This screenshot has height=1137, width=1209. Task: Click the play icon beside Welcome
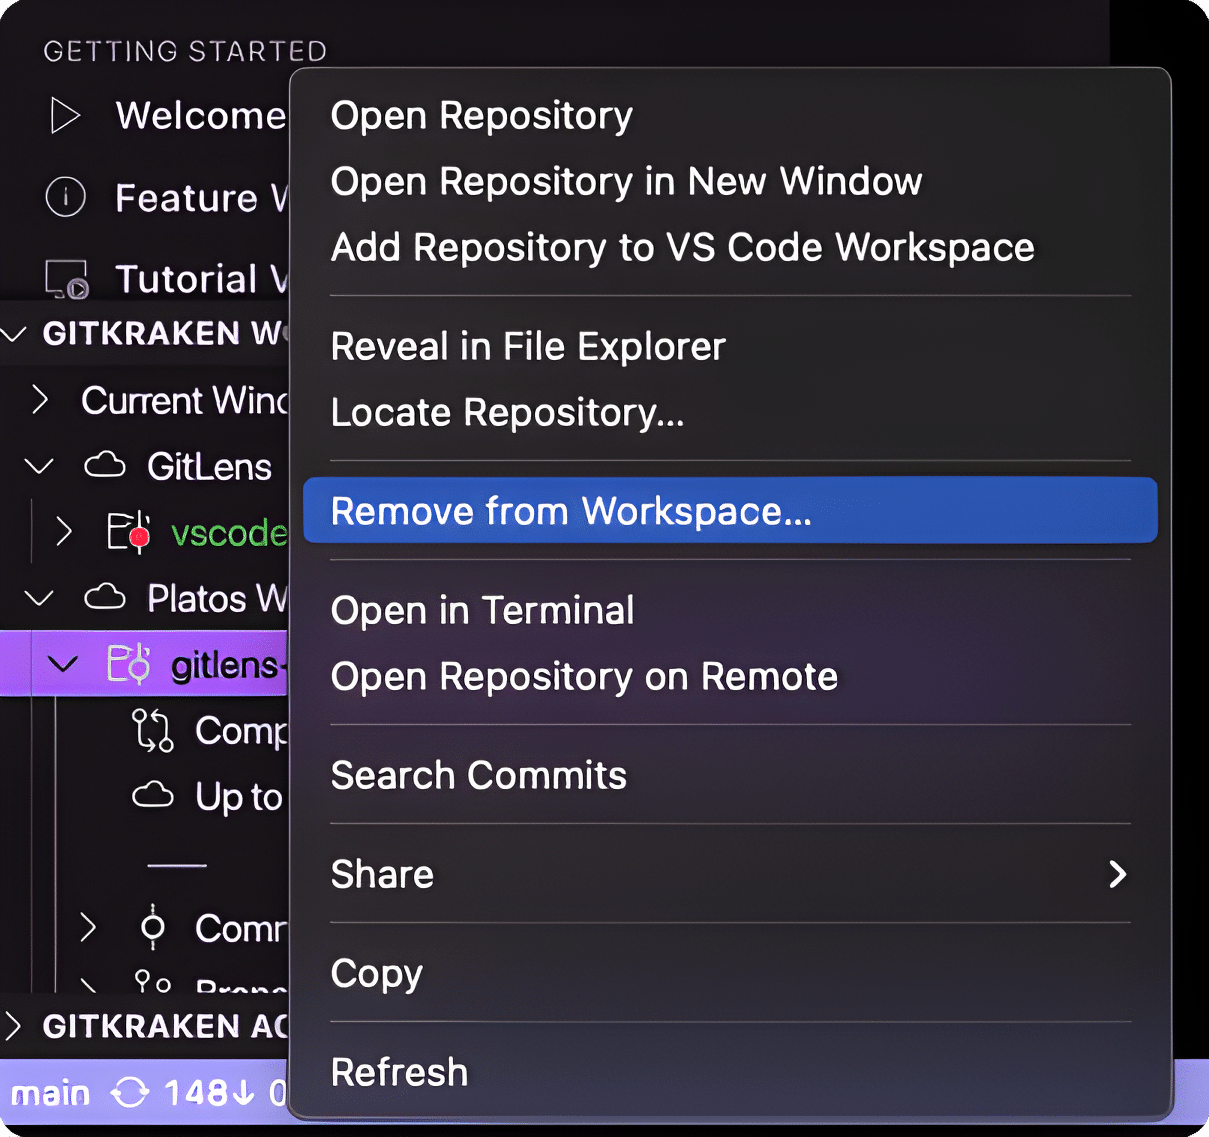pyautogui.click(x=65, y=116)
